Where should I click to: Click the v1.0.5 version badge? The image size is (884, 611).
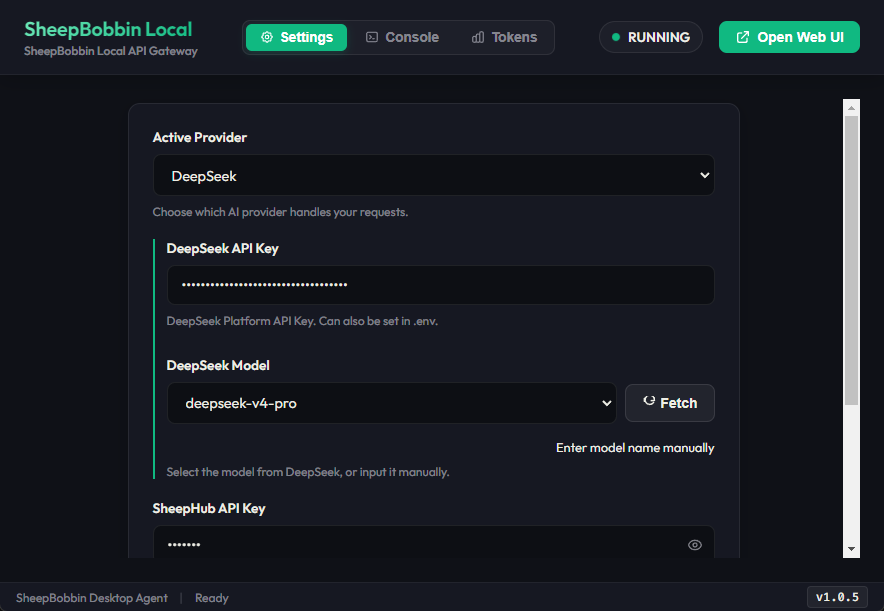837,597
